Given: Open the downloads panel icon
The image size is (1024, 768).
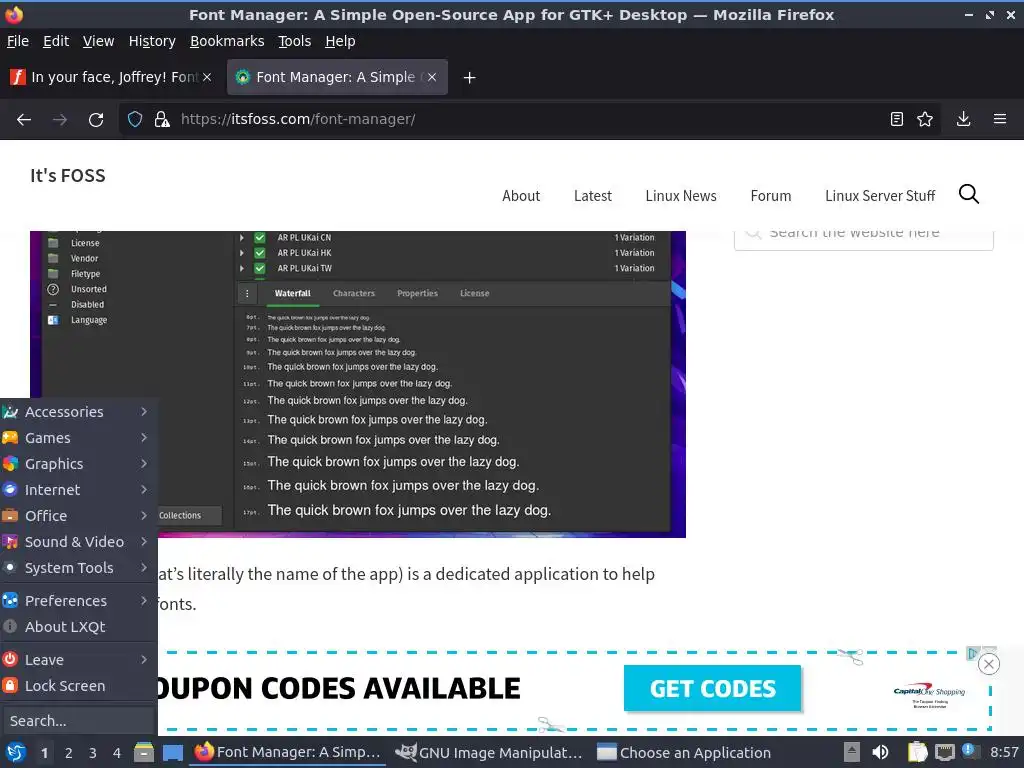Looking at the screenshot, I should coord(963,119).
